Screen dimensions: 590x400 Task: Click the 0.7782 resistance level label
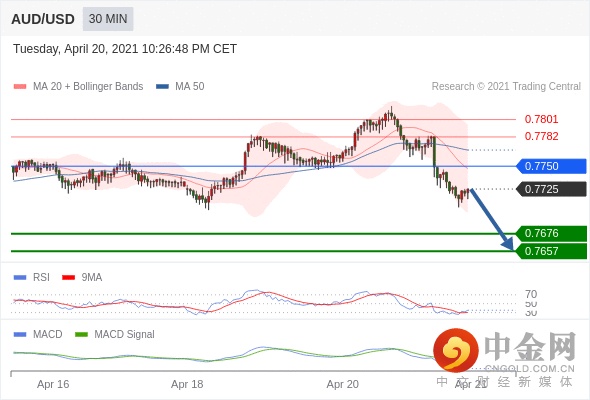pyautogui.click(x=541, y=136)
